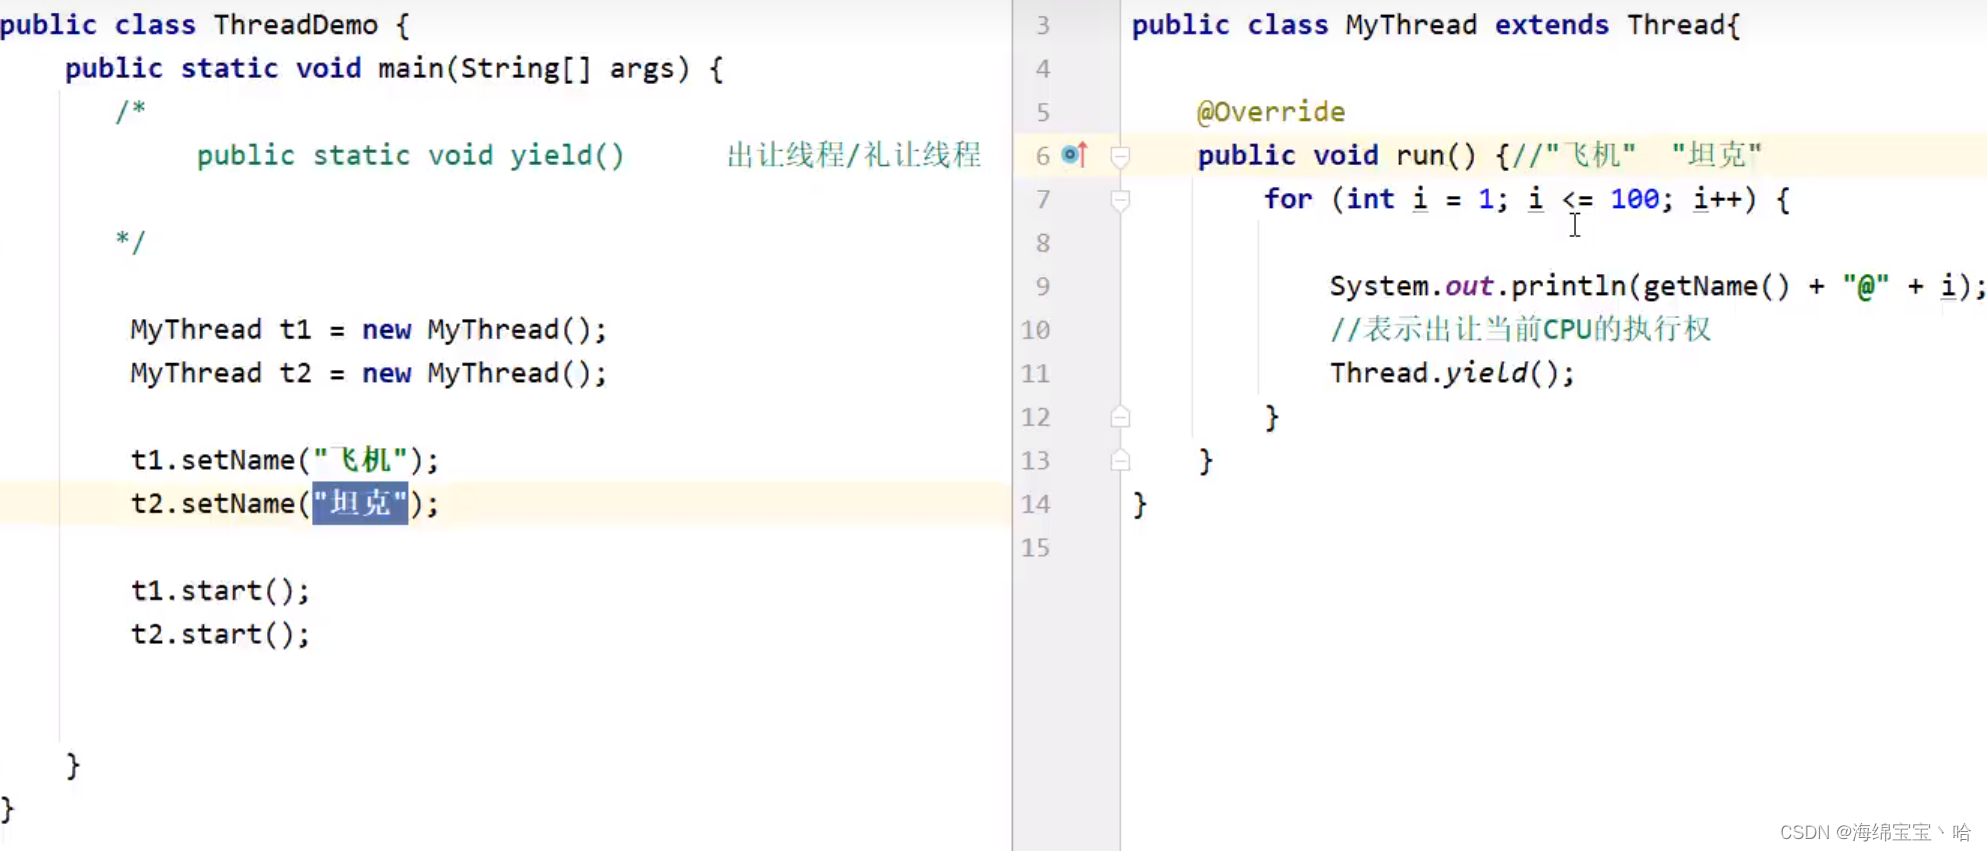This screenshot has width=1987, height=851.
Task: Click the System.out.println statement on line 9
Action: pos(1657,287)
